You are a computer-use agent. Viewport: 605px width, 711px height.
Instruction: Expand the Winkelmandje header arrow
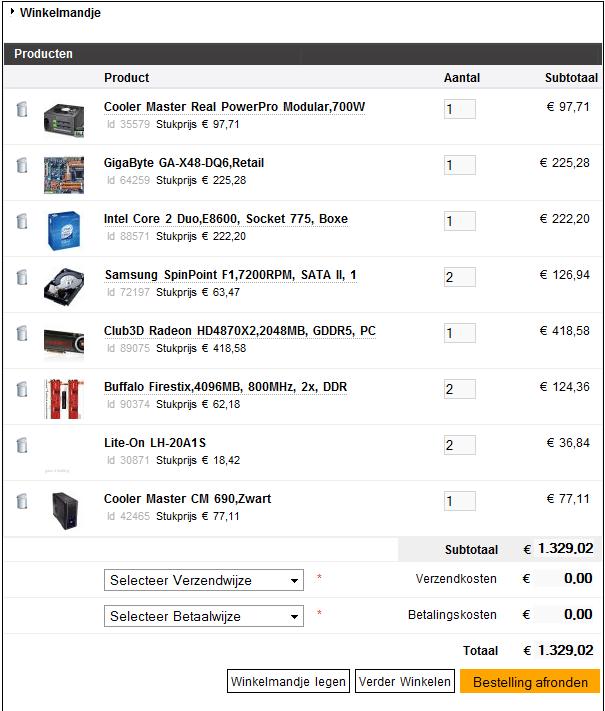click(12, 11)
